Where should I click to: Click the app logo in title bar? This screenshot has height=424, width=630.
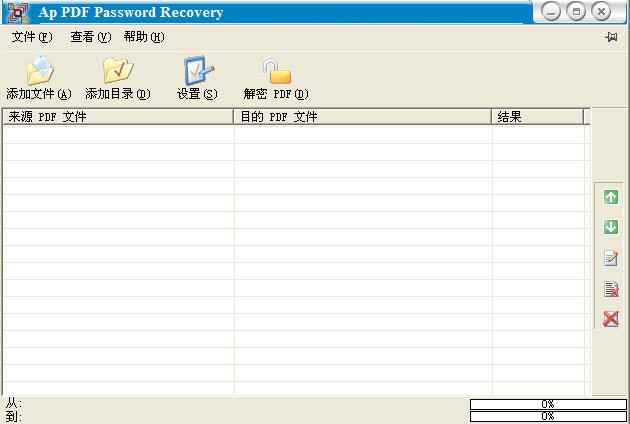(17, 12)
